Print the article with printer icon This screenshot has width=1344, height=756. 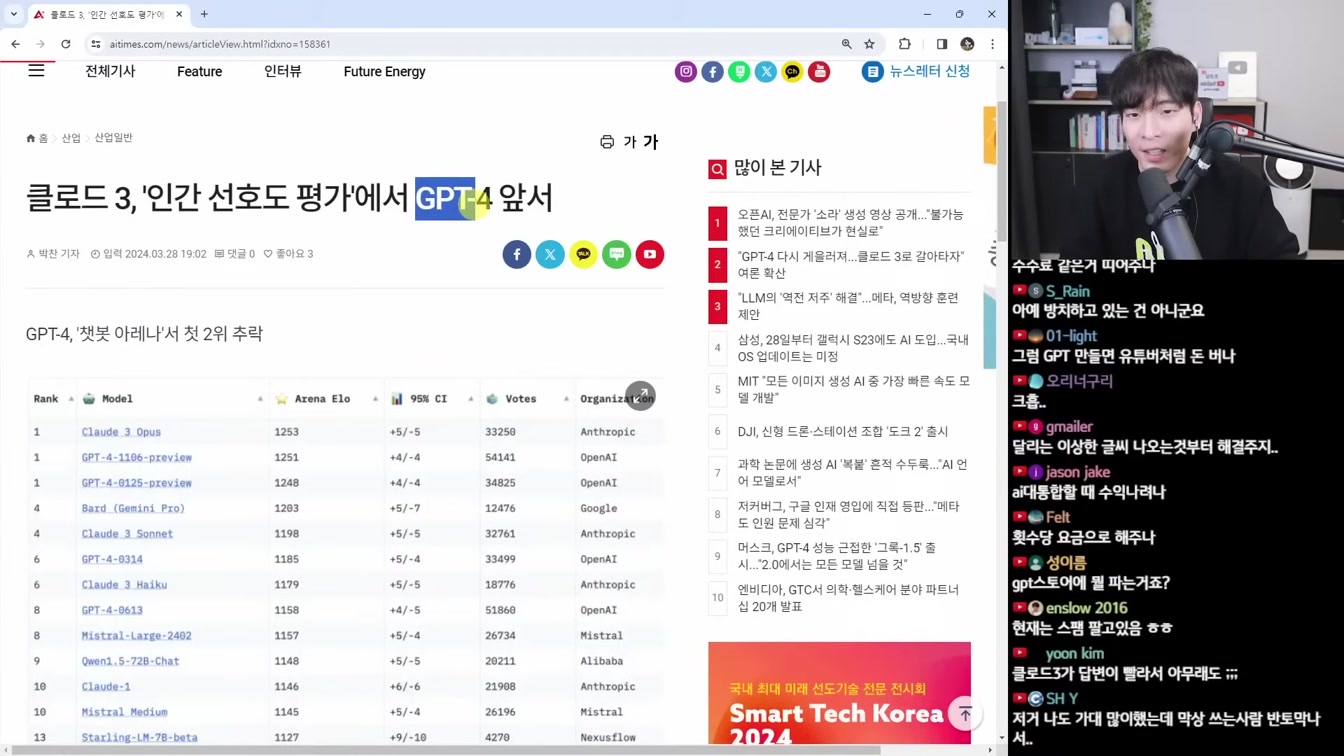point(607,142)
